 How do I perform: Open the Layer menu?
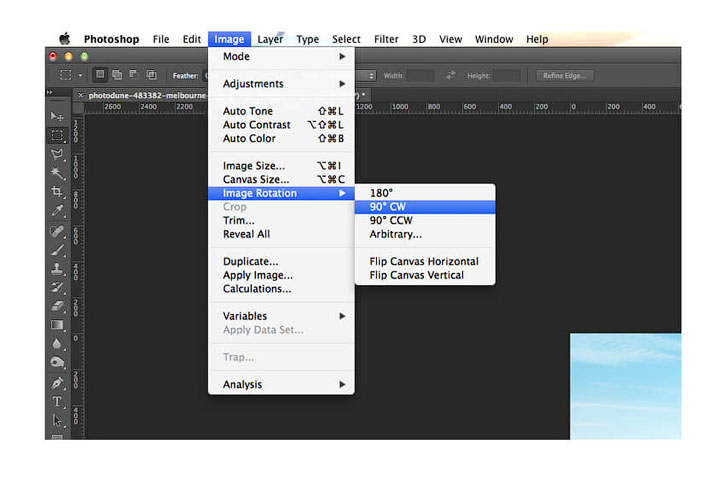point(270,39)
